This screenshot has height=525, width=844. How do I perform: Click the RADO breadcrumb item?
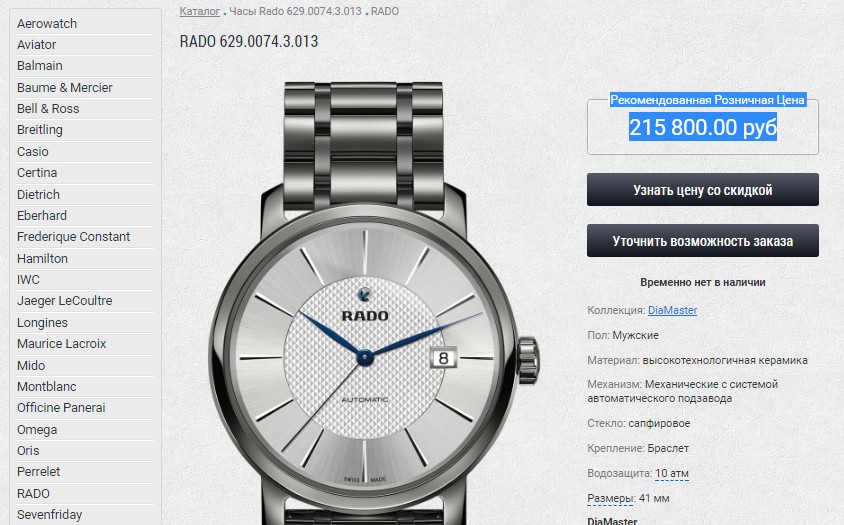[x=385, y=11]
